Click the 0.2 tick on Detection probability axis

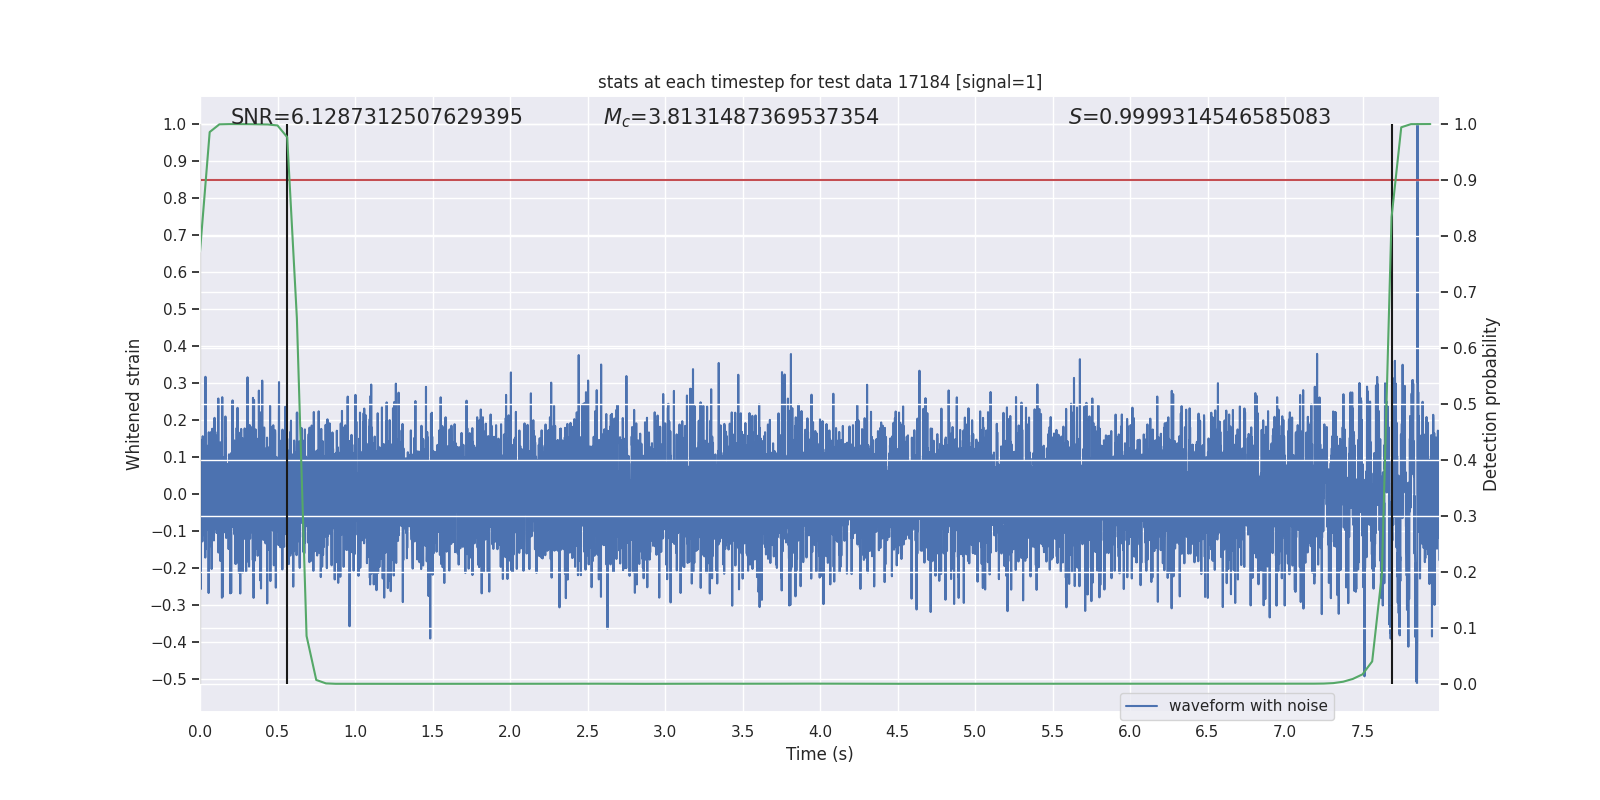tap(1465, 572)
